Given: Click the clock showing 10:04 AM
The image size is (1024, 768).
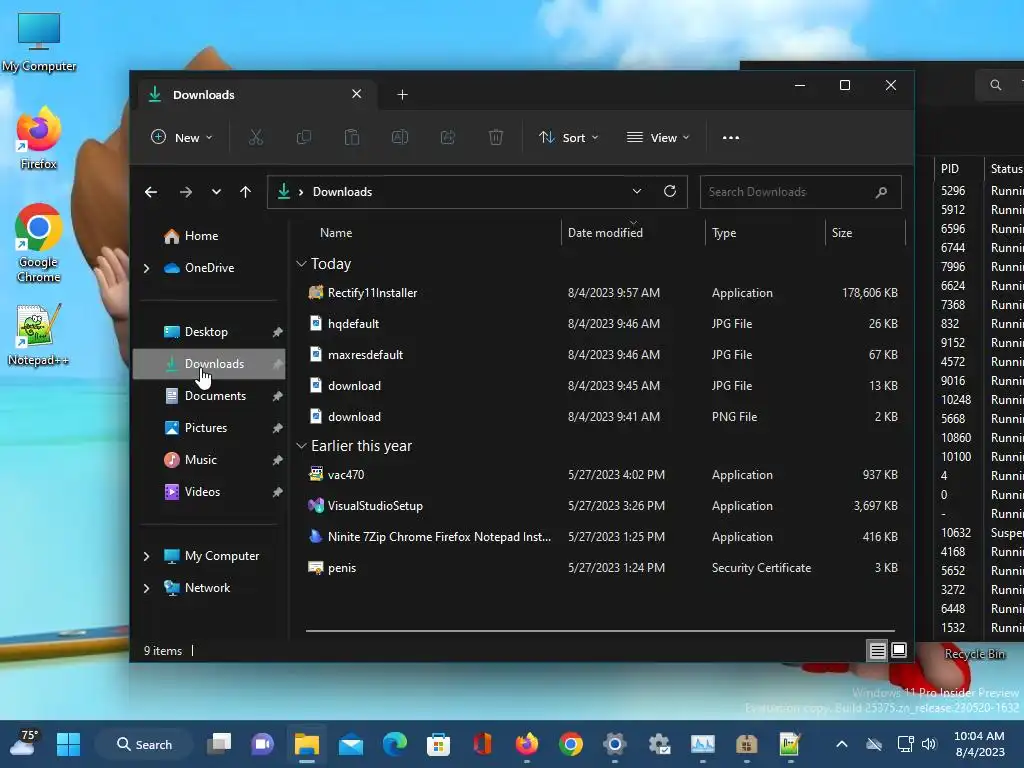Looking at the screenshot, I should point(979,736).
